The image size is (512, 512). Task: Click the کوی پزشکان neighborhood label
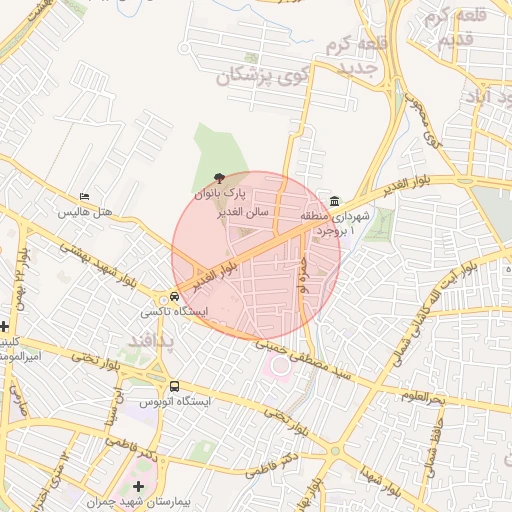click(262, 77)
